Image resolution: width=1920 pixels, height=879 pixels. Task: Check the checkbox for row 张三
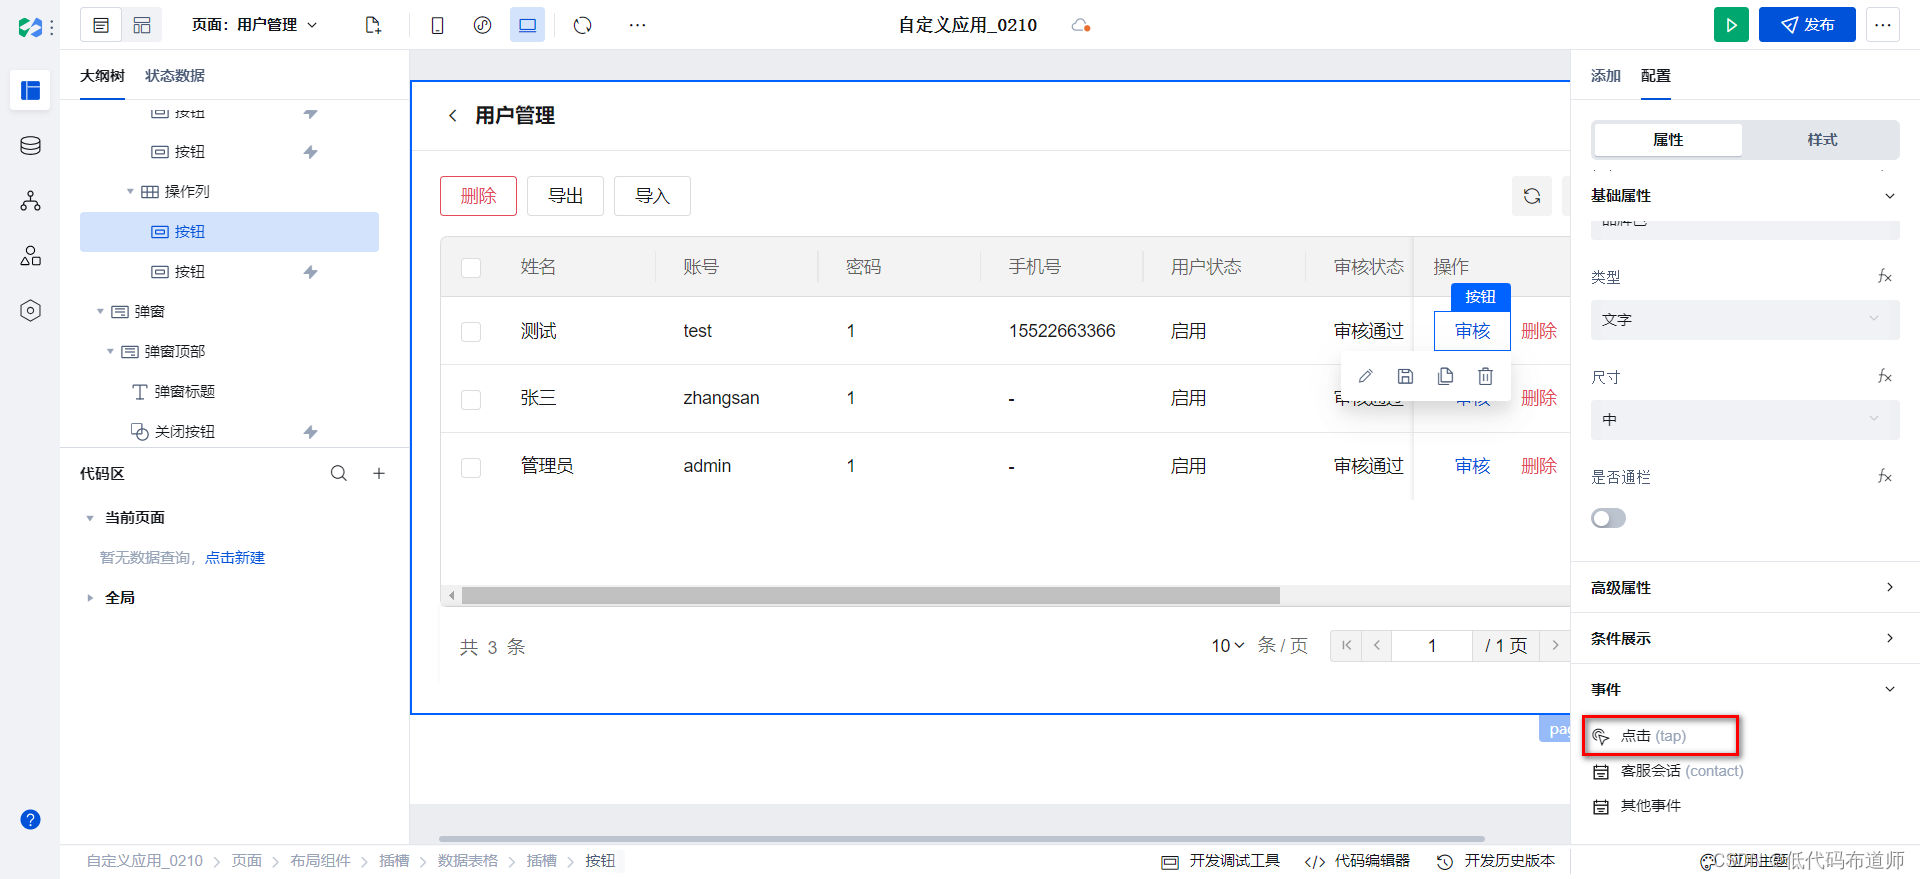coord(471,399)
